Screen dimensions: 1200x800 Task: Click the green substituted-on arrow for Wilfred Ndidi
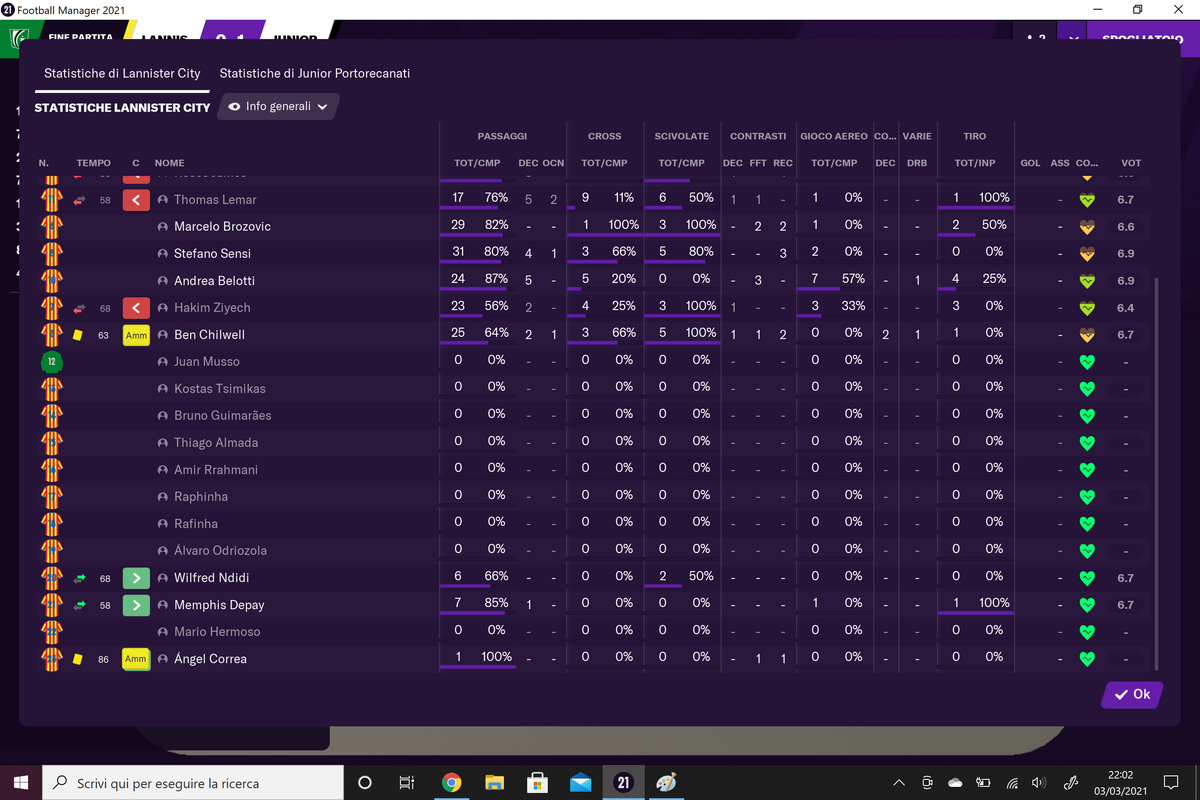click(136, 578)
